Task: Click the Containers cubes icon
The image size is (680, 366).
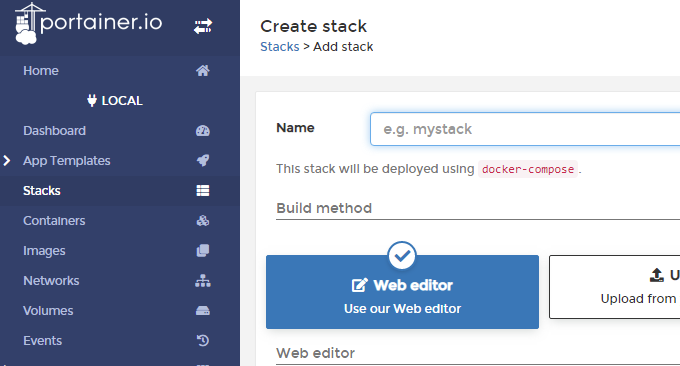Action: pos(203,220)
